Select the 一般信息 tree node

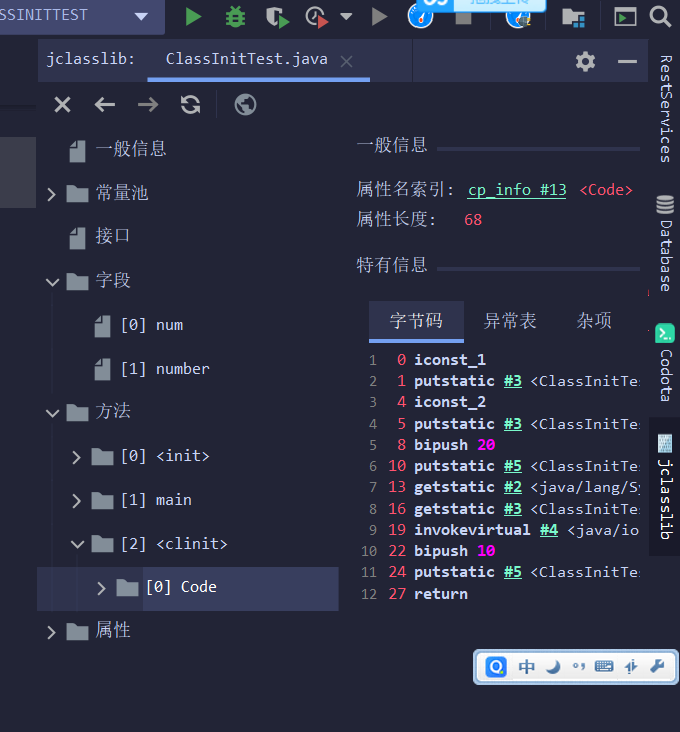click(131, 149)
